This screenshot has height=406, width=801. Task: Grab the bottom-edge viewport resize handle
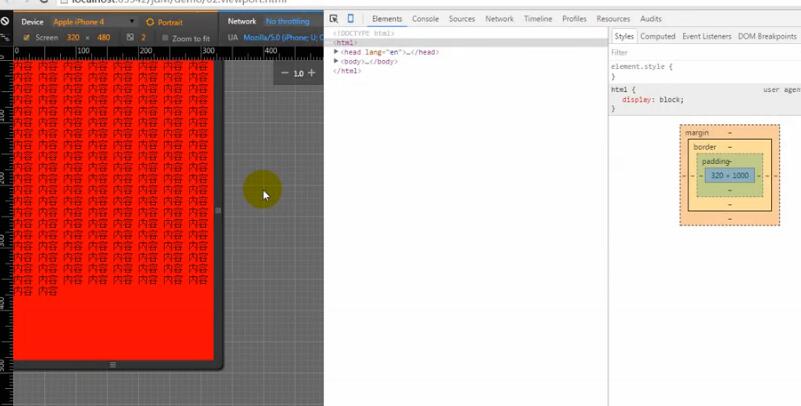point(113,365)
